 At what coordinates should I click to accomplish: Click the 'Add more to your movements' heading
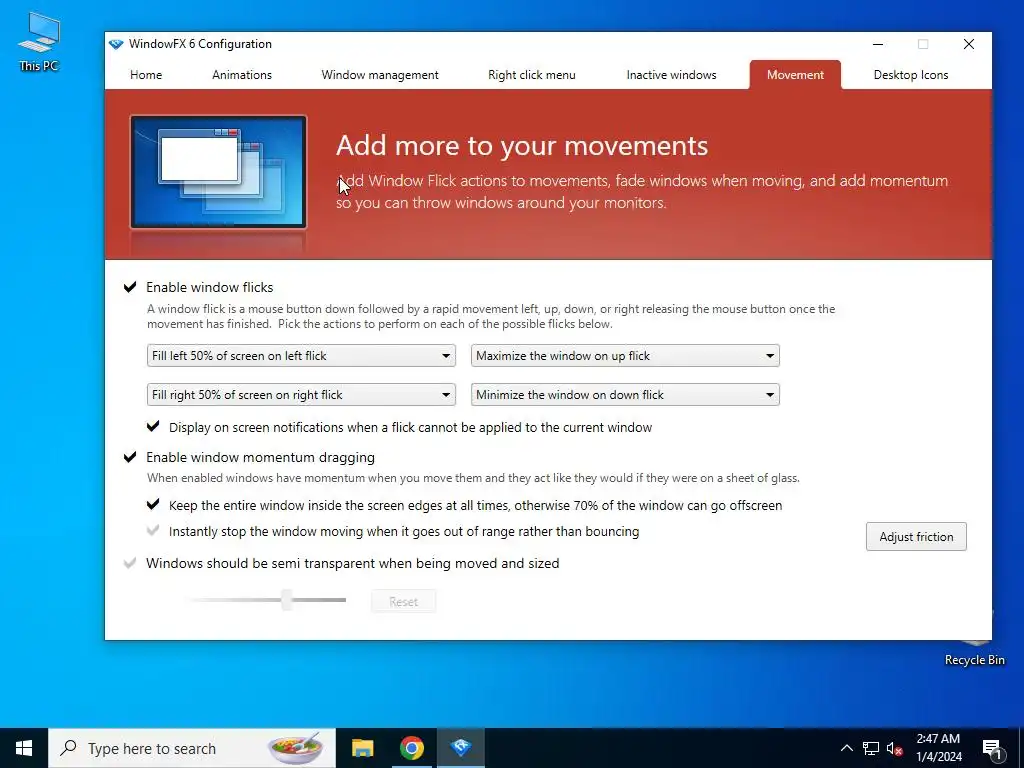pos(522,146)
